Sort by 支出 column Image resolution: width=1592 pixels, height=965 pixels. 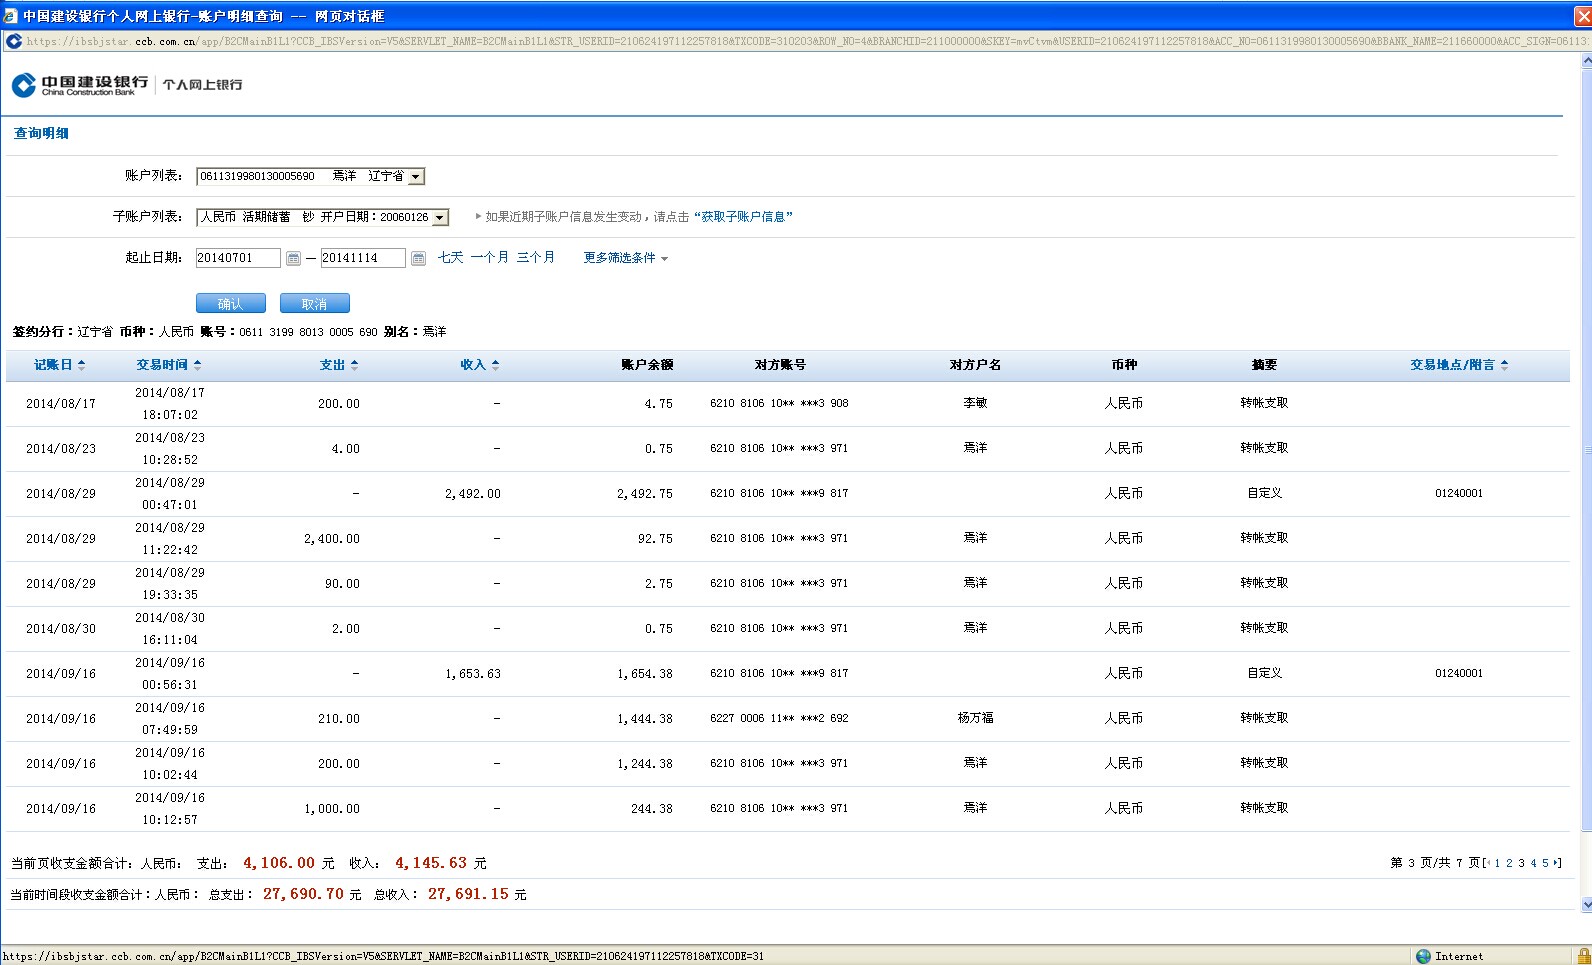(x=338, y=365)
